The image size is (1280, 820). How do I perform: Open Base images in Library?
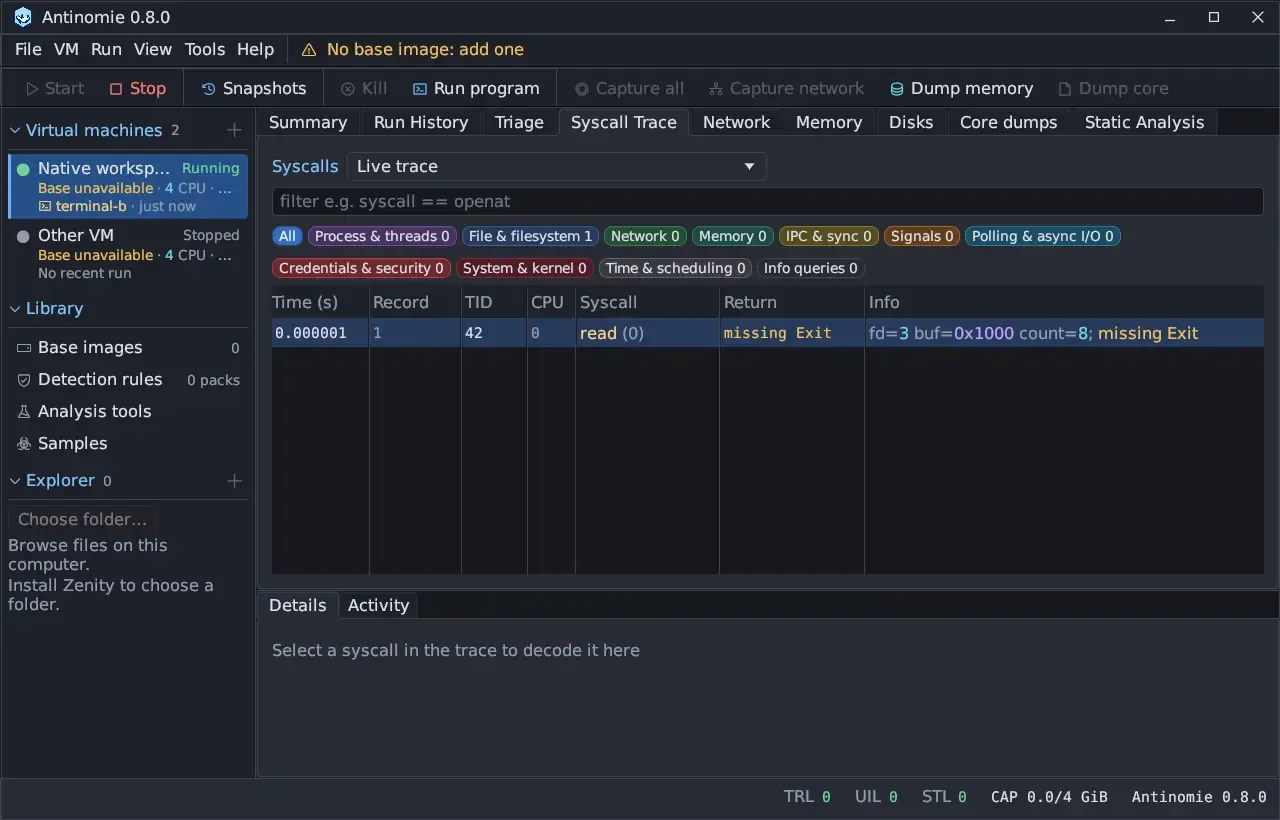128,348
